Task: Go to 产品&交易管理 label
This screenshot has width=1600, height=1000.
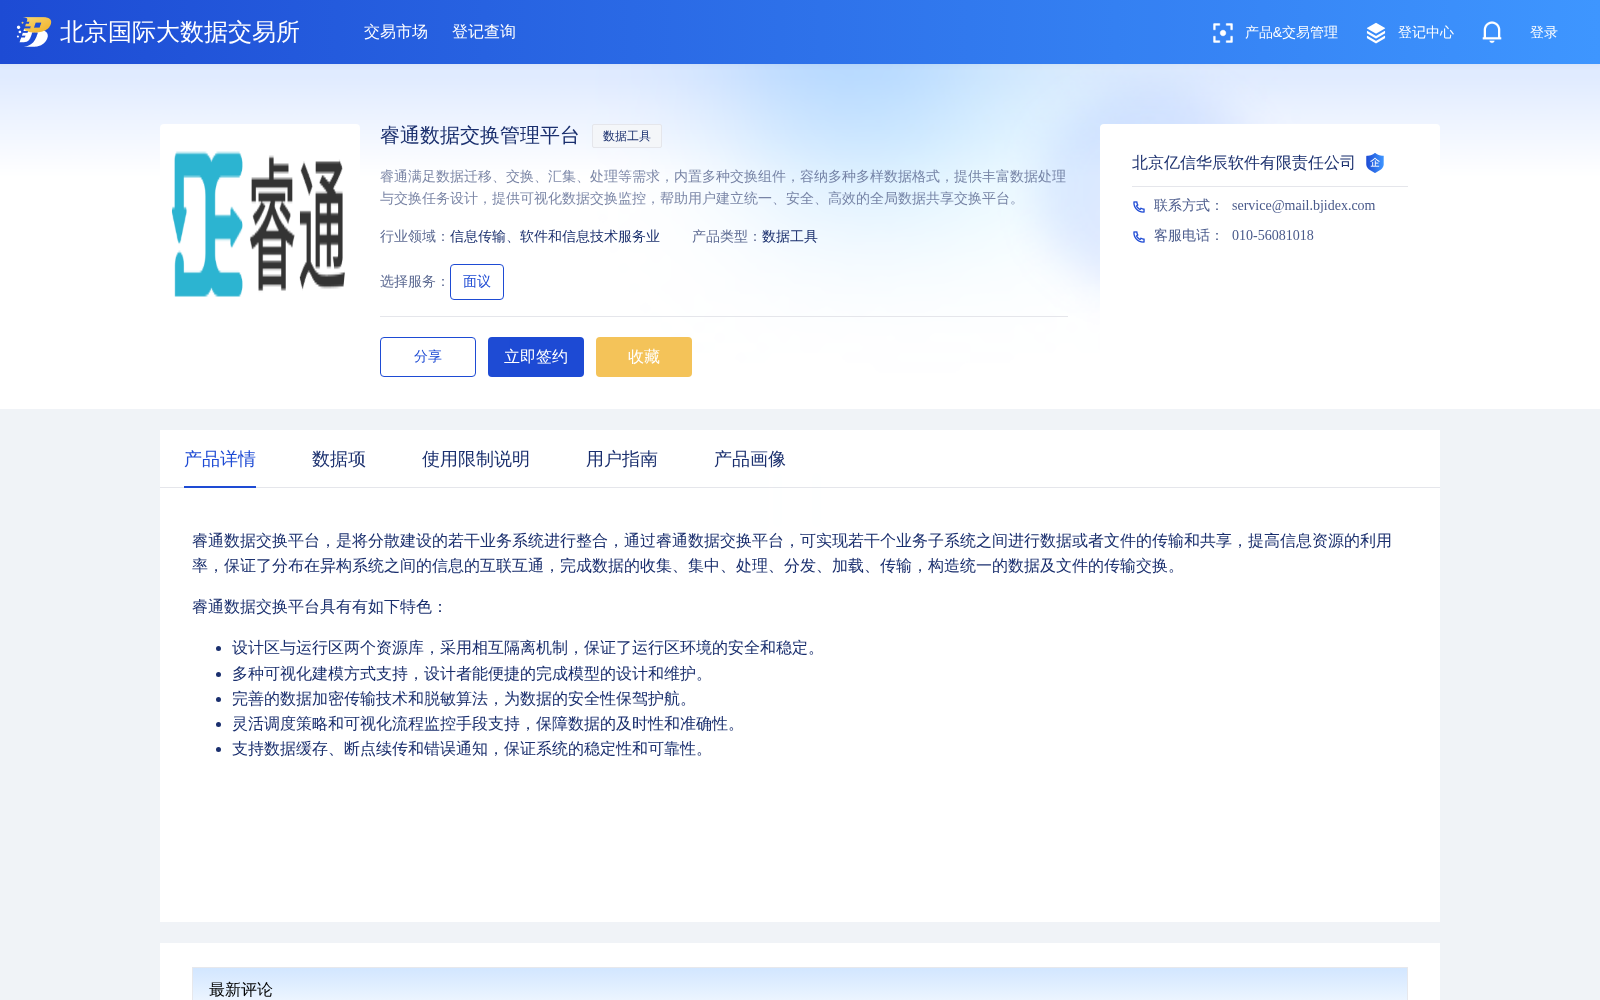Action: [1291, 33]
